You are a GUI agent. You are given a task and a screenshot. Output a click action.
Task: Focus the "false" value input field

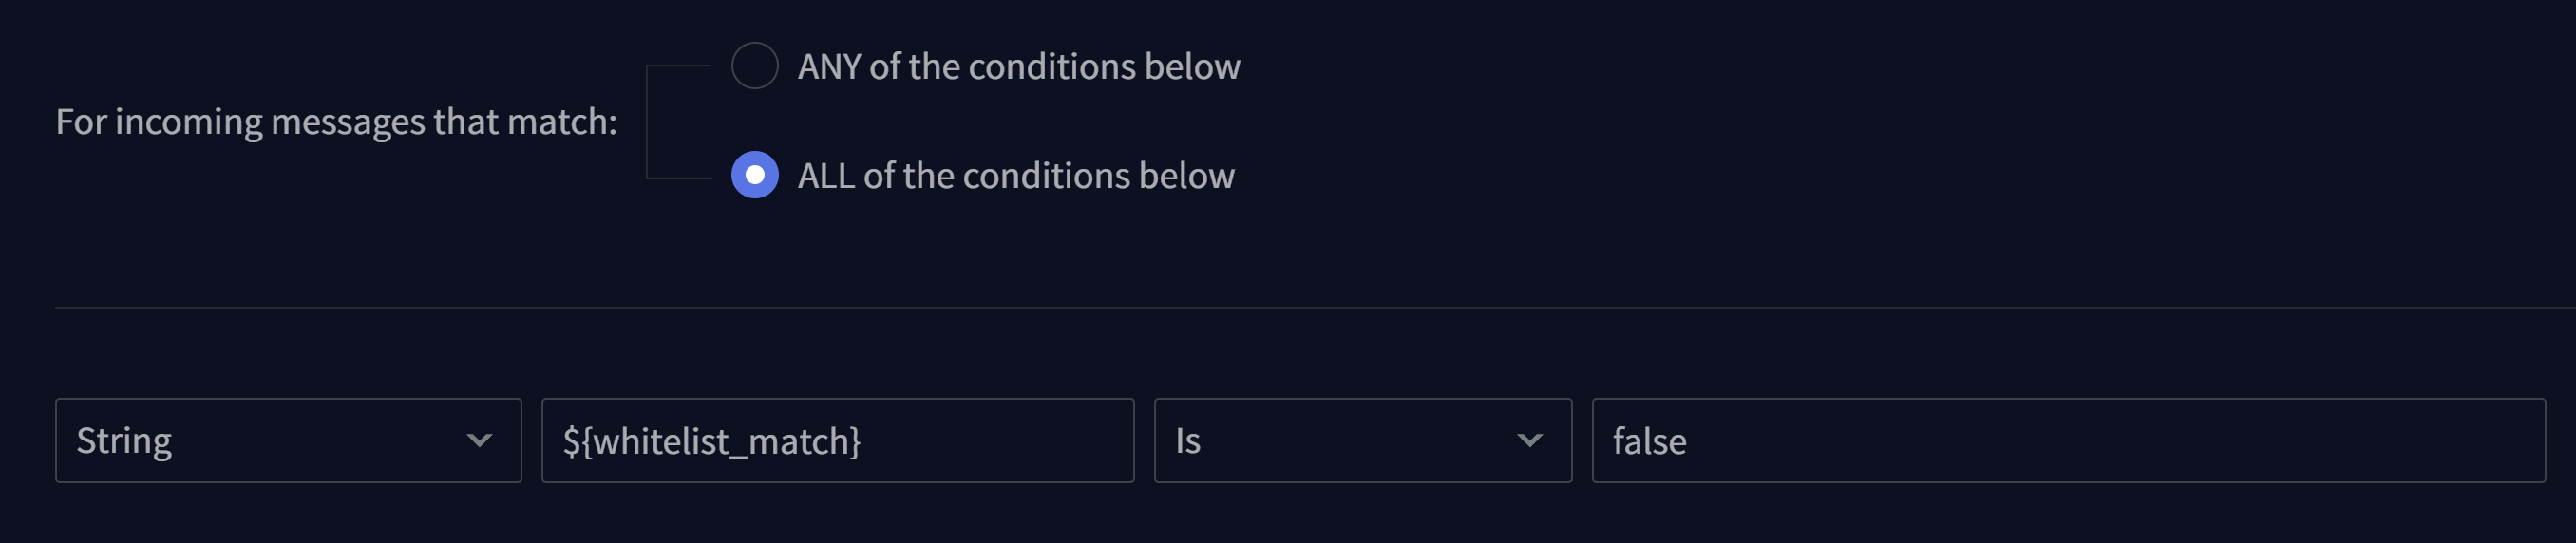point(2068,441)
